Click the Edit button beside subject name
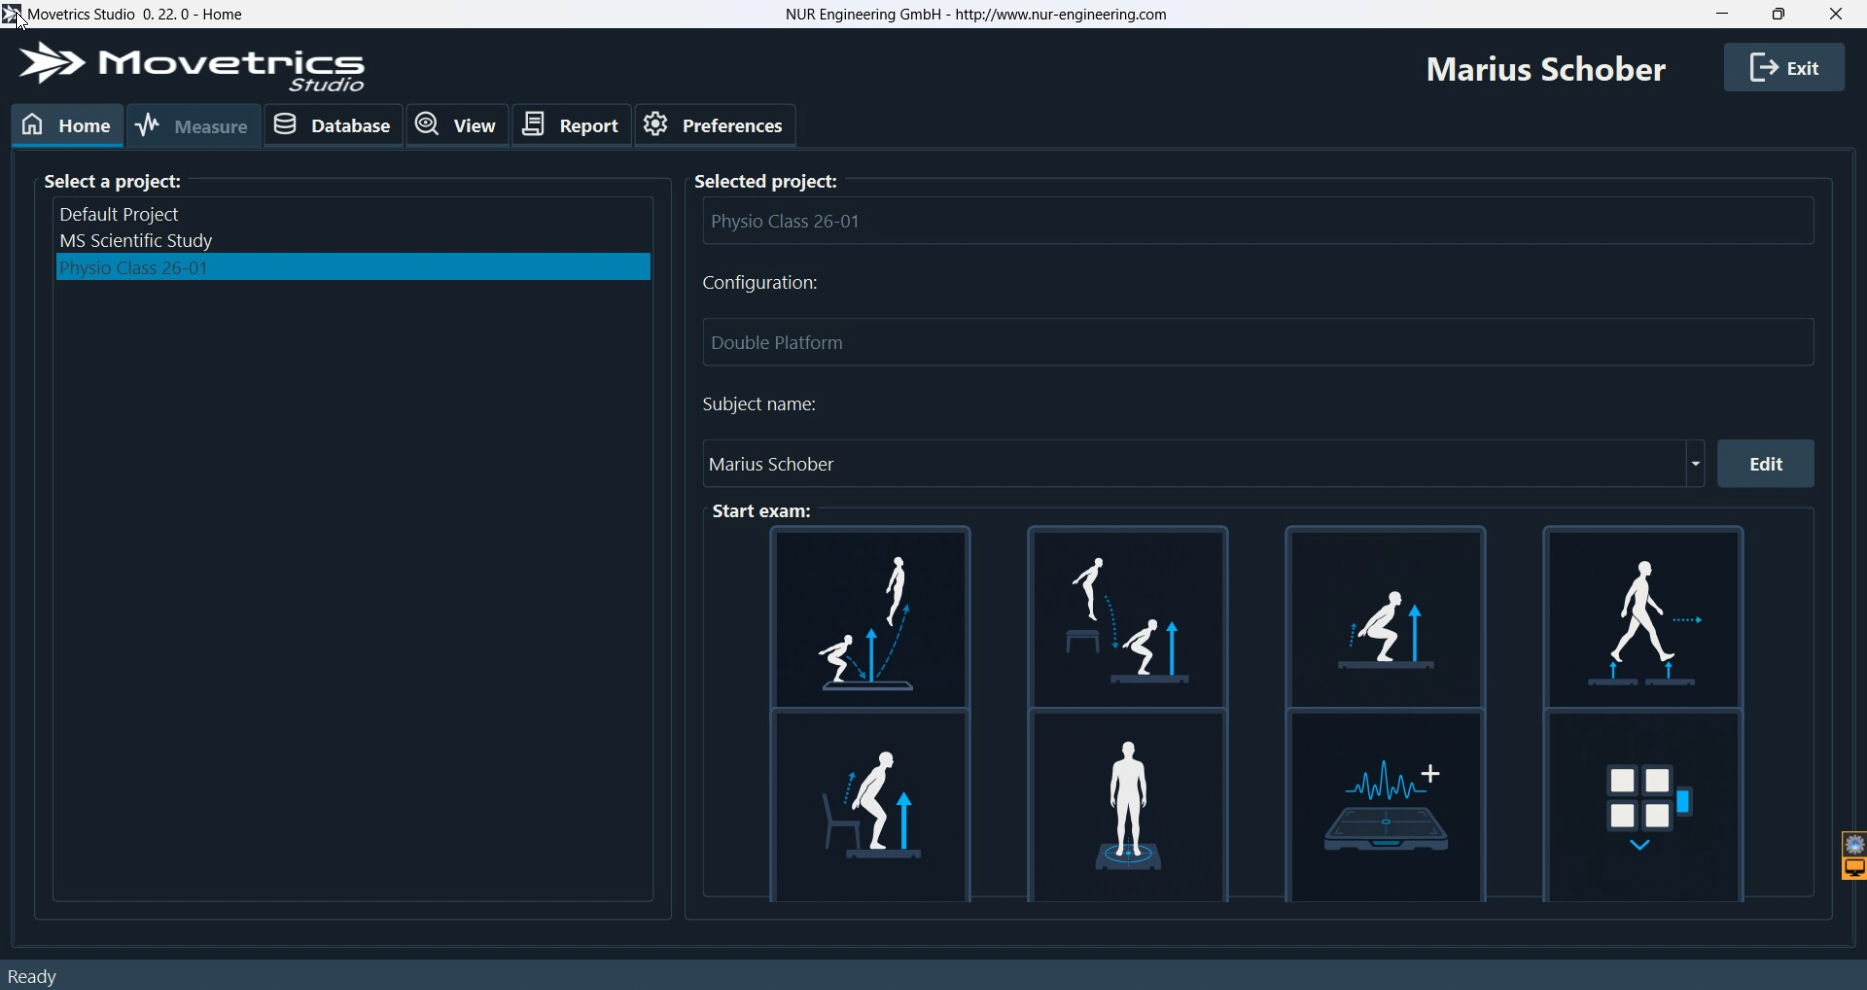The image size is (1867, 990). pos(1766,464)
